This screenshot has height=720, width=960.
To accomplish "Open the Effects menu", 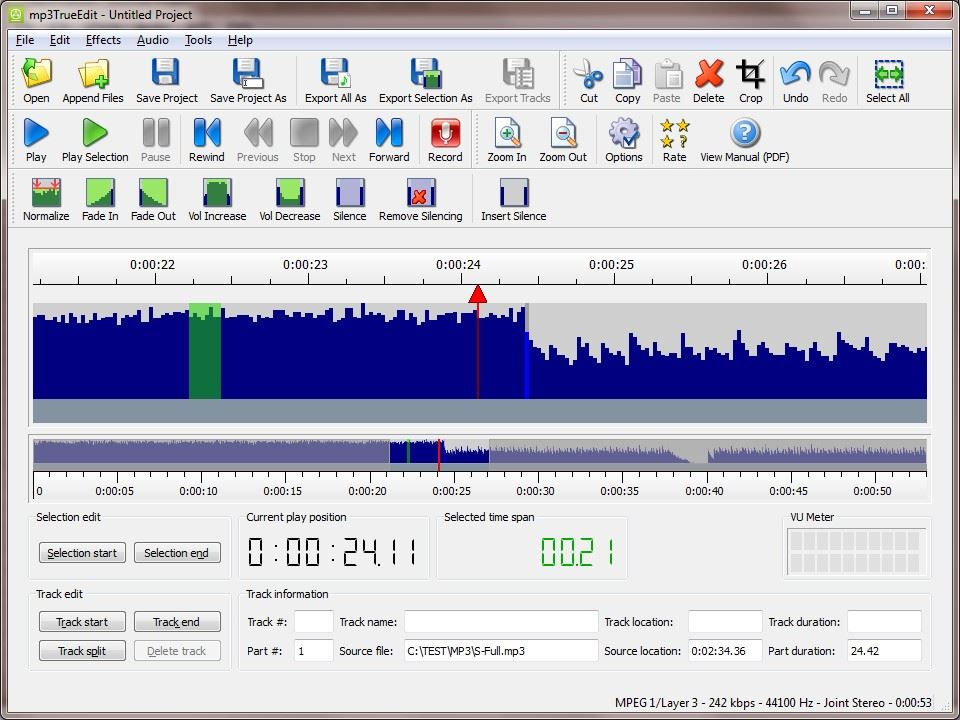I will [103, 40].
